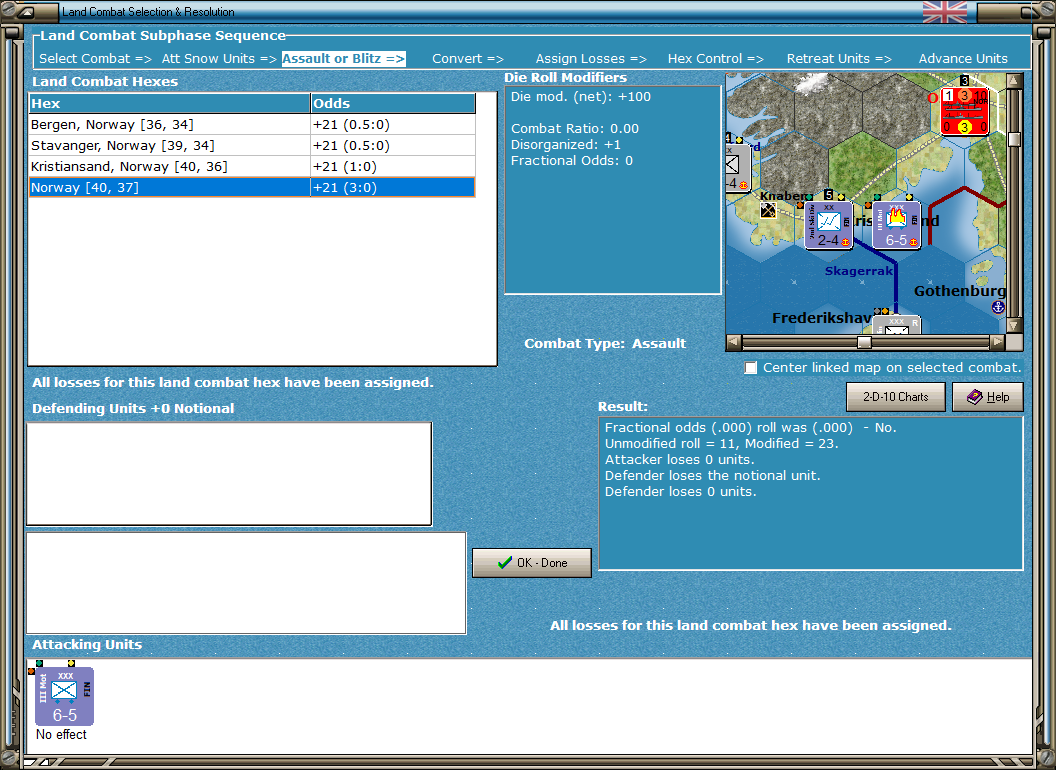Click the red Norwegian naval unit counter
Viewport: 1056px width, 770px height.
[964, 111]
